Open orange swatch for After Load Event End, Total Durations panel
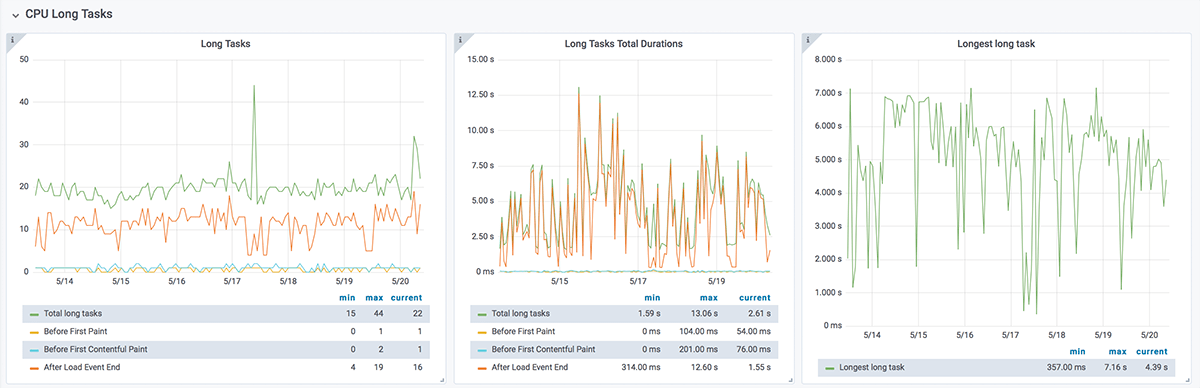1200x388 pixels. (481, 368)
